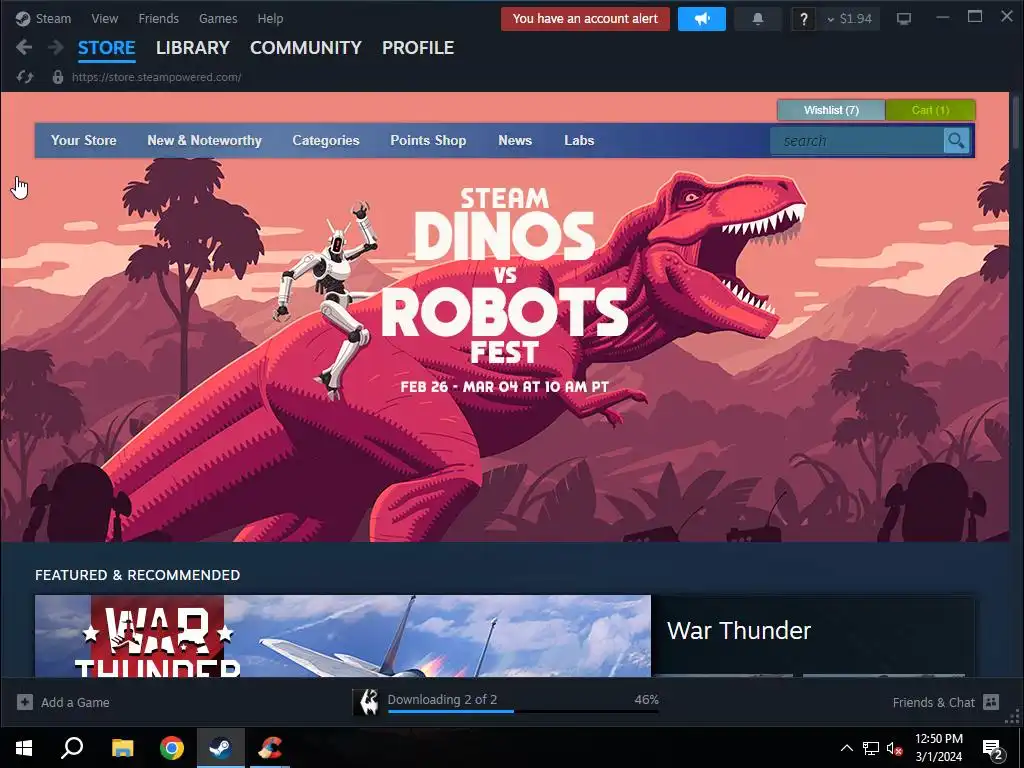1024x768 pixels.
Task: Click the taskbar clock showing 12:50 PM
Action: [x=938, y=748]
